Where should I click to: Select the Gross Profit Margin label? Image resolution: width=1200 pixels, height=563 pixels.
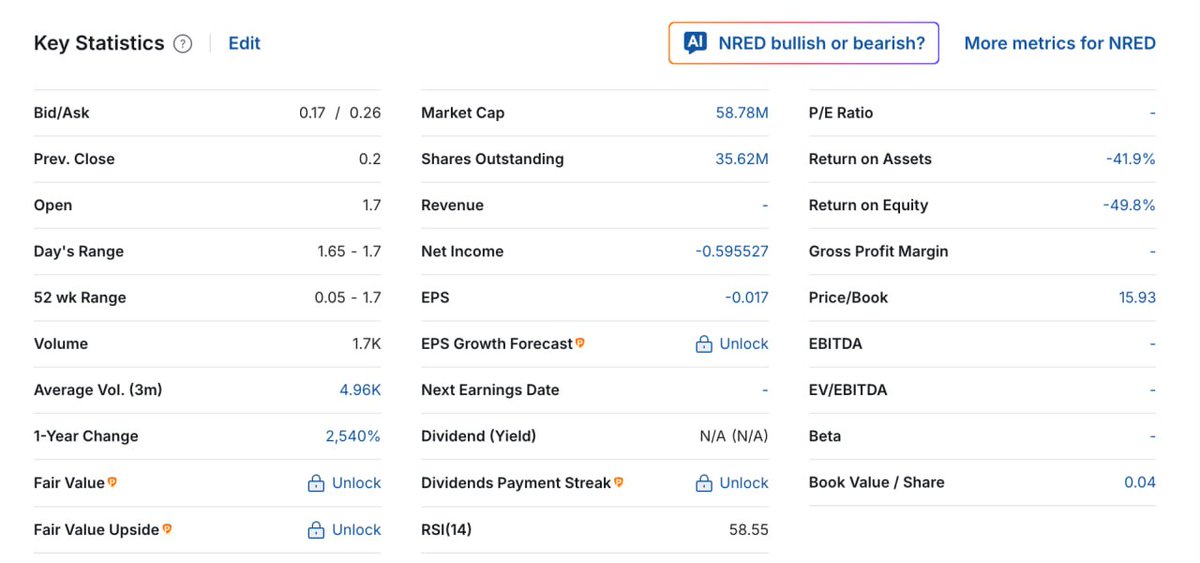tap(878, 251)
